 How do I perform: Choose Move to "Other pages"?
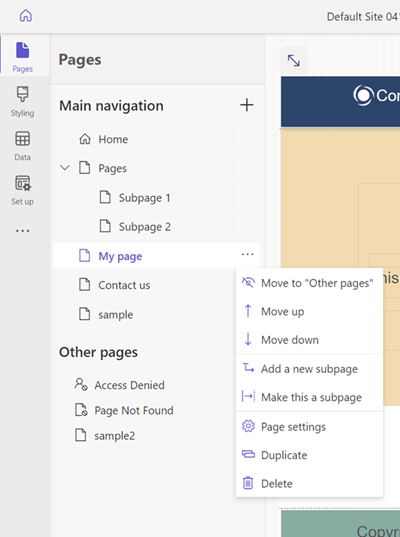coord(309,283)
